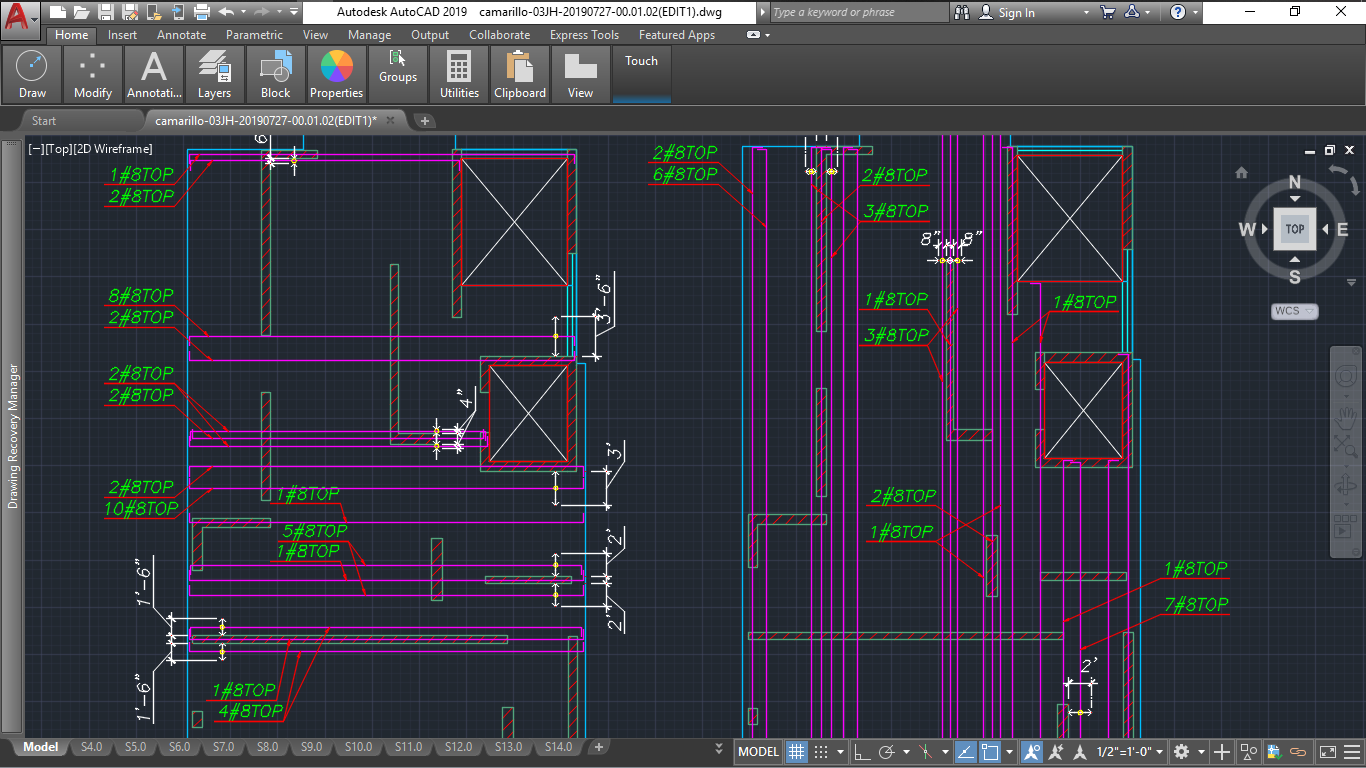This screenshot has width=1366, height=768.
Task: Switch to the Annotate ribbon tab
Action: 181,35
